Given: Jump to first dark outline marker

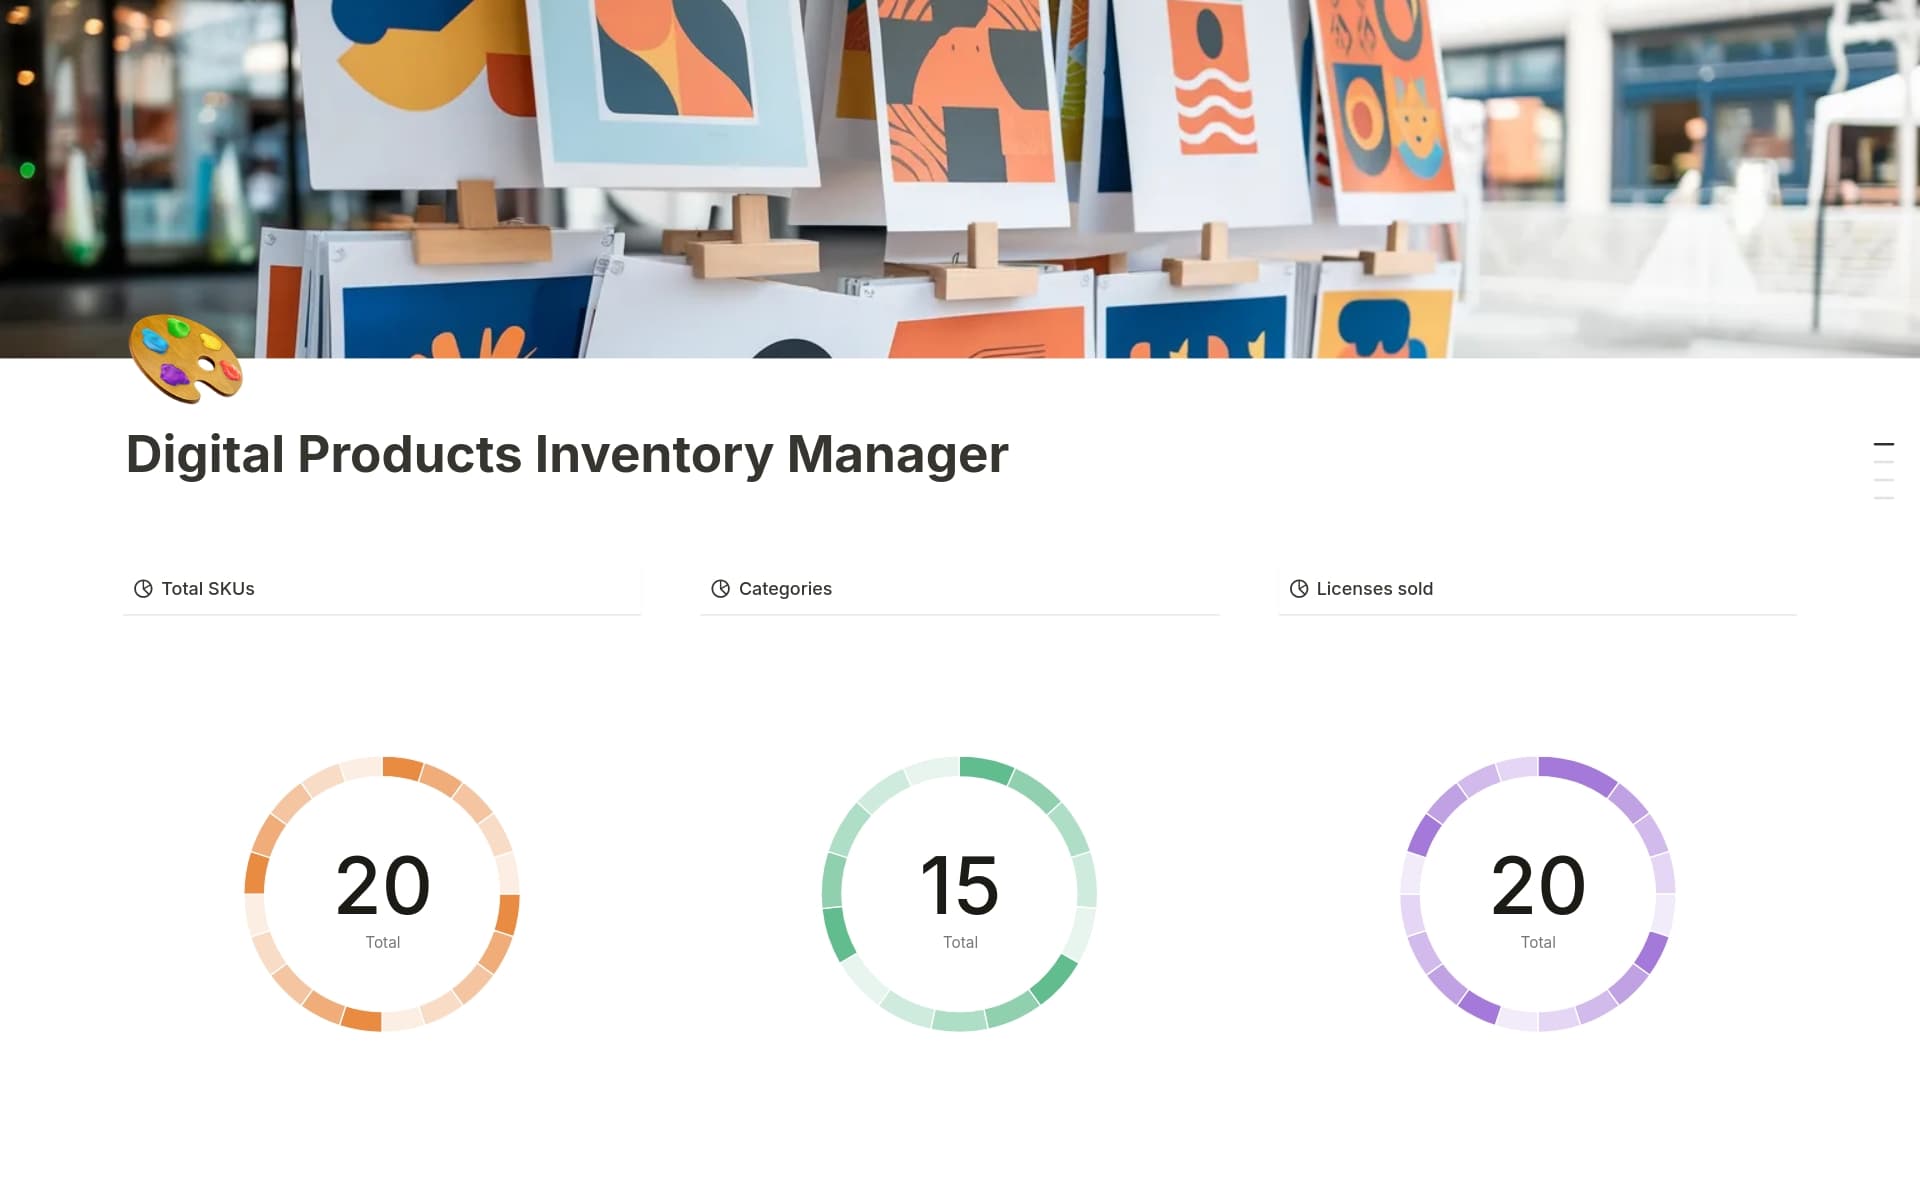Looking at the screenshot, I should click(x=1883, y=444).
